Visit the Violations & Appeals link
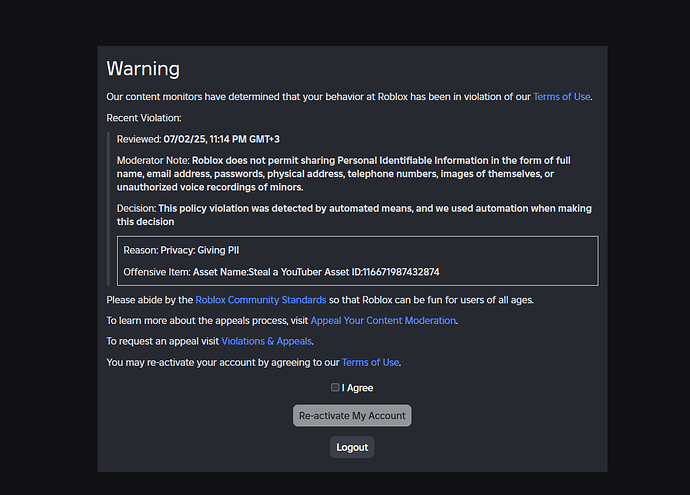Screen dimensions: 690x495 point(266,341)
